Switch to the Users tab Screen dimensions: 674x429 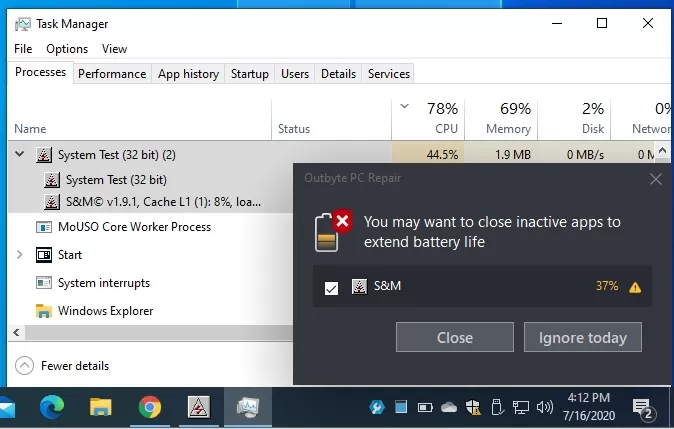tap(295, 74)
